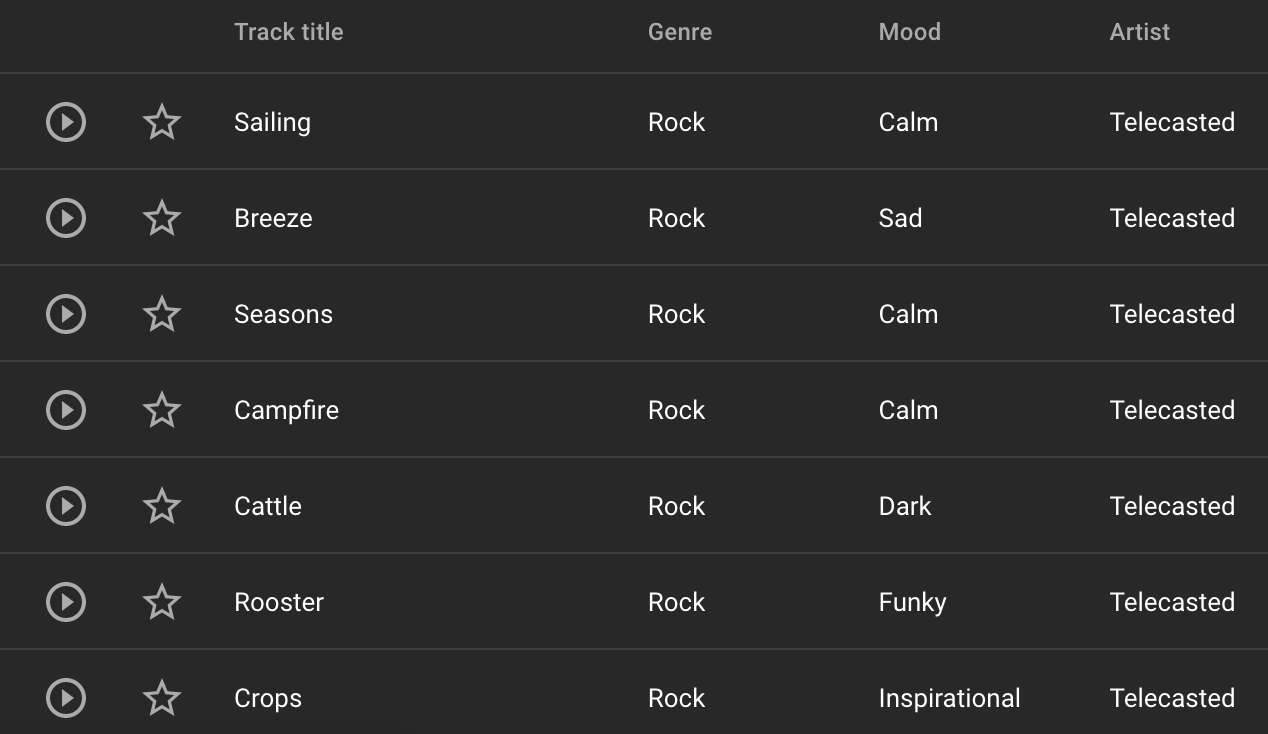This screenshot has width=1268, height=734.
Task: Play the track Crops
Action: (65, 697)
